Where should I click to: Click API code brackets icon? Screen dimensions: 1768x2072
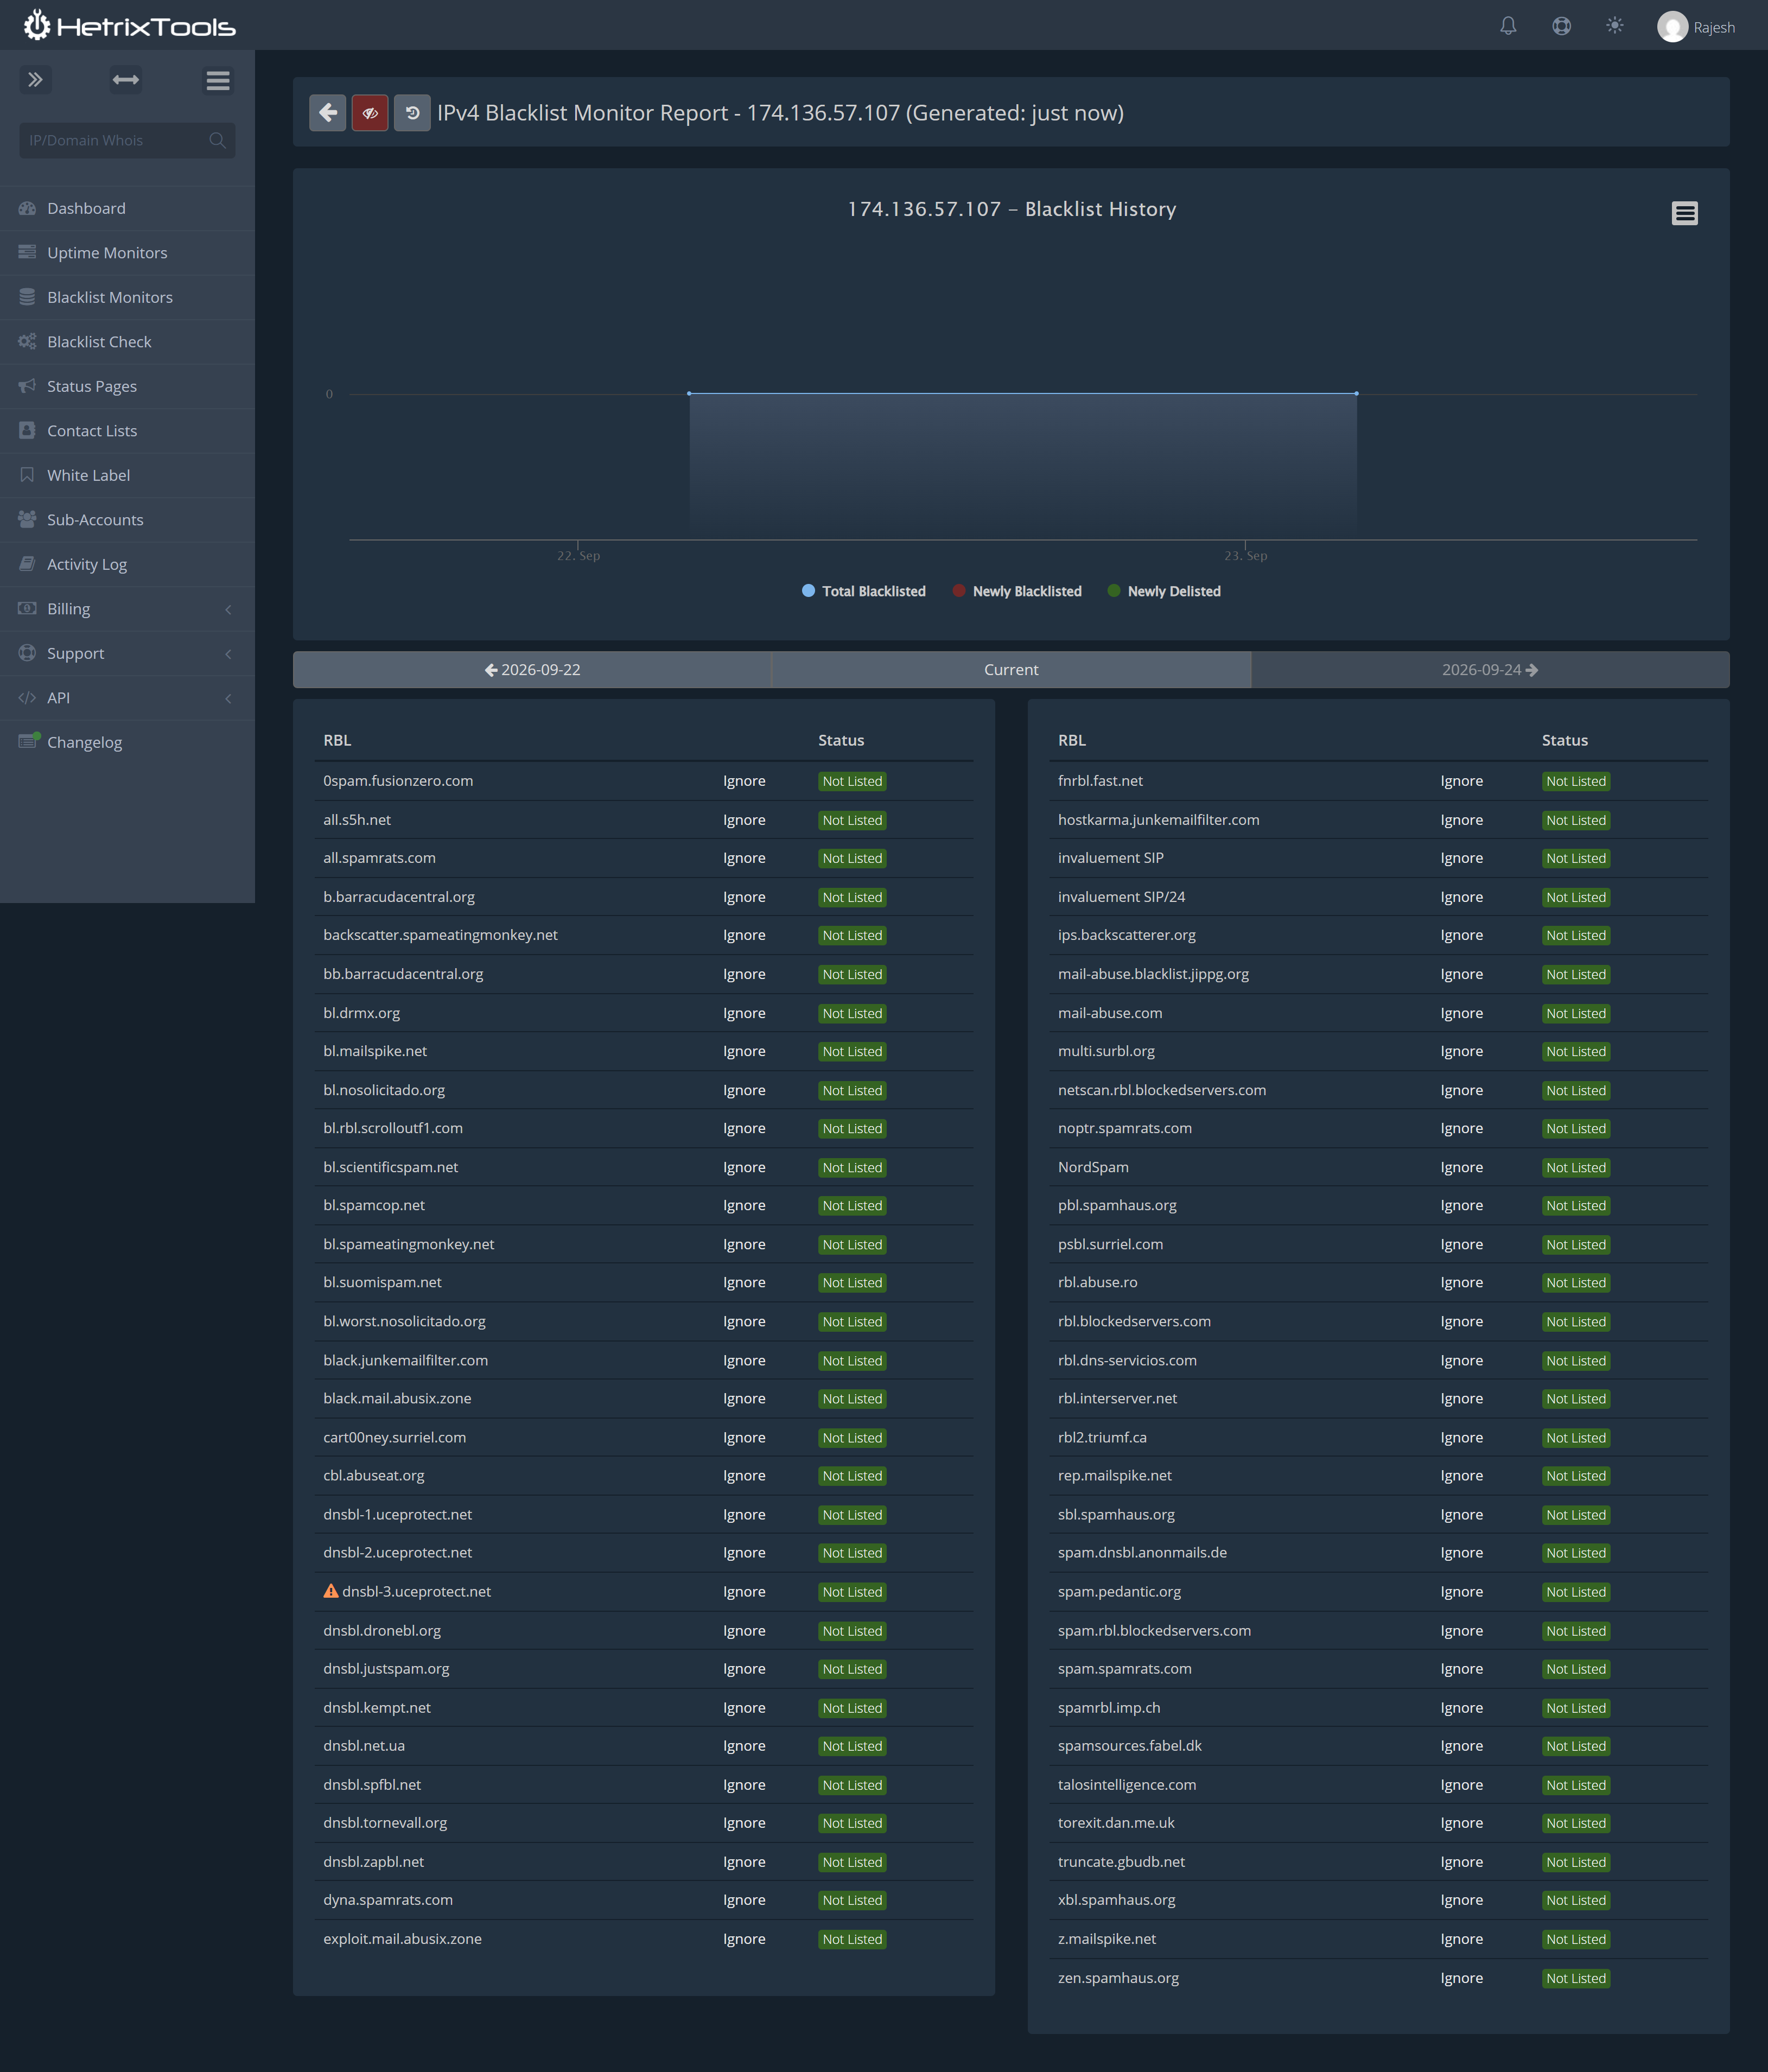pyautogui.click(x=27, y=698)
